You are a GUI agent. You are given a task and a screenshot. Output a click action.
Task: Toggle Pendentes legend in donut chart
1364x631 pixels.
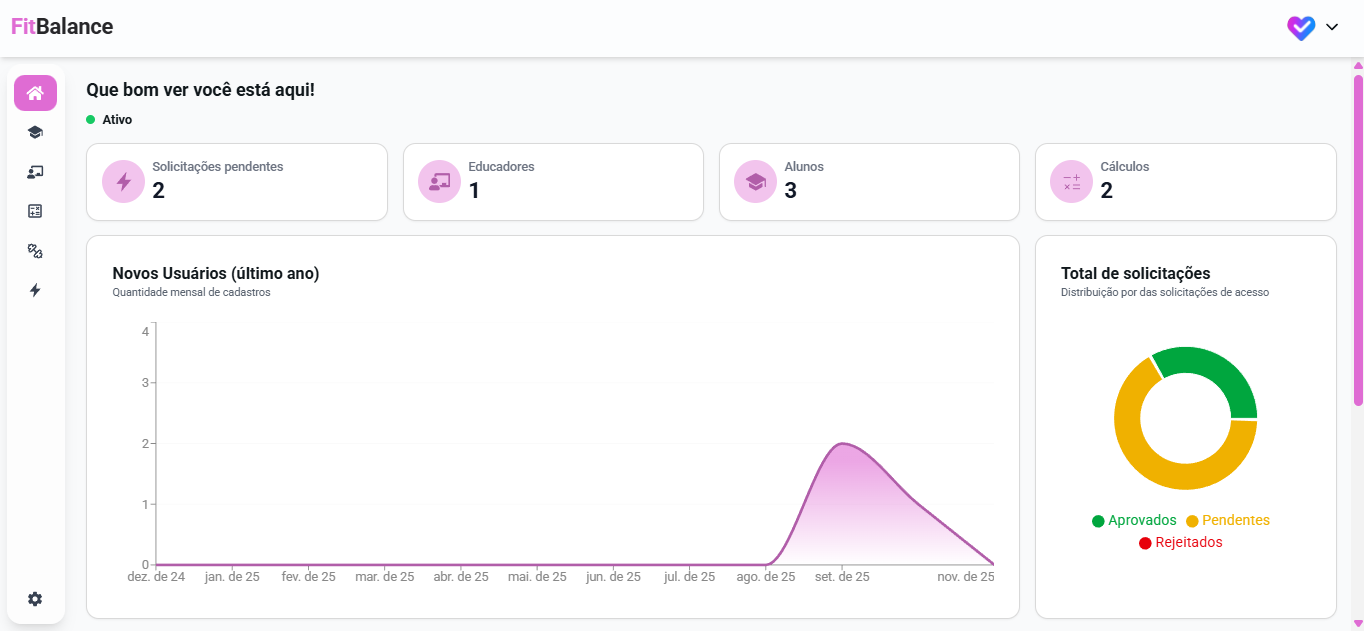point(1228,521)
